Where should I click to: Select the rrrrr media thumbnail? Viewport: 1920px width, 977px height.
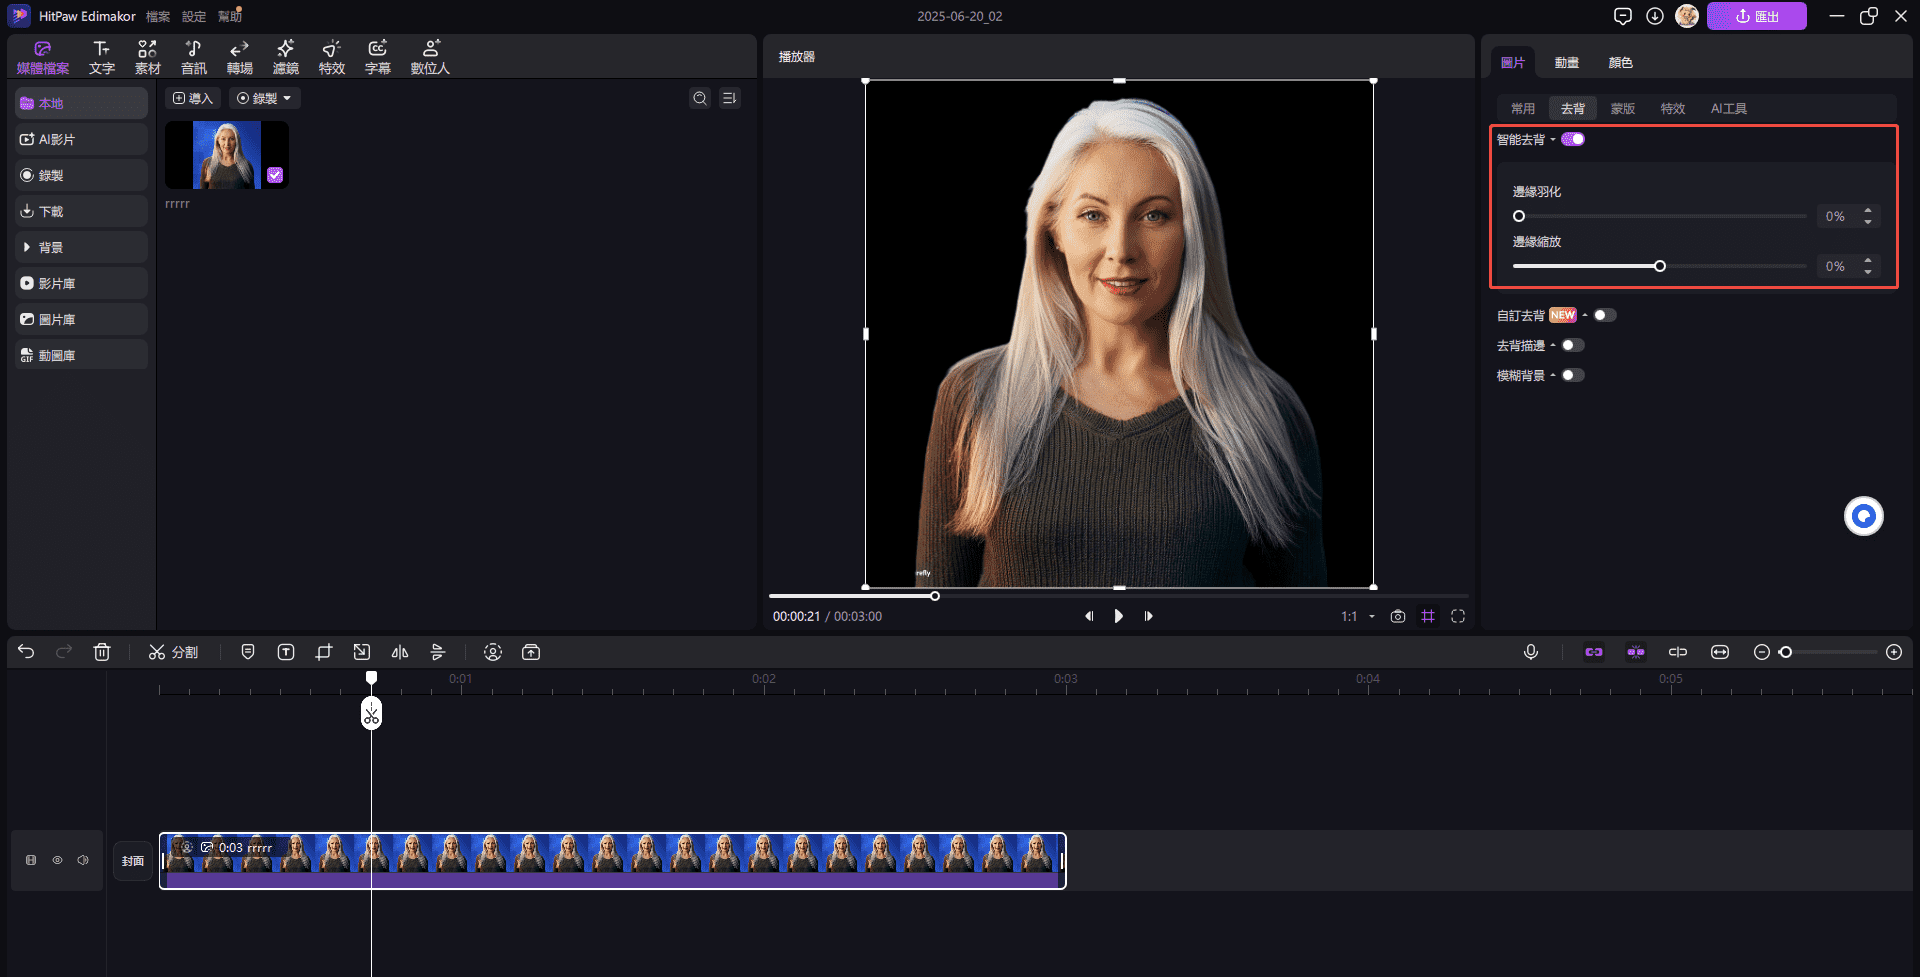227,155
